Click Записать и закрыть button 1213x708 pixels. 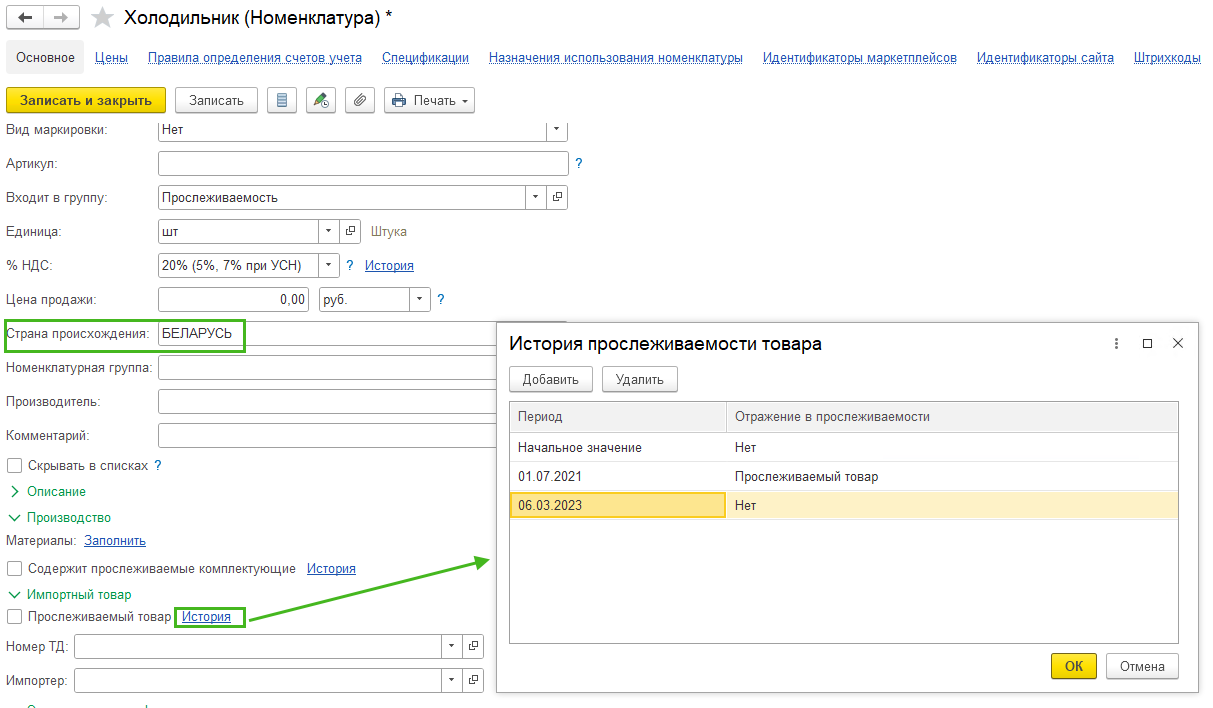pyautogui.click(x=86, y=100)
